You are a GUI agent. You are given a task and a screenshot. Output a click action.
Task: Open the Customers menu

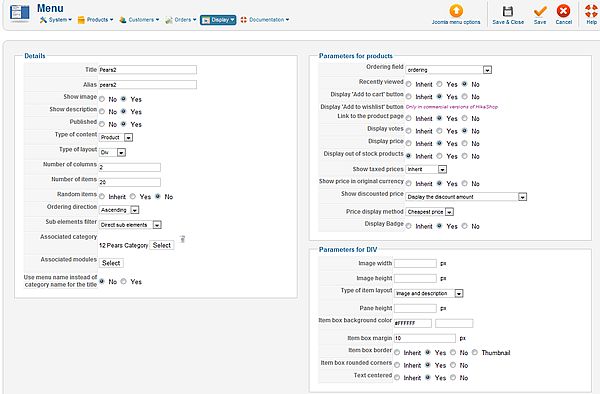click(139, 20)
